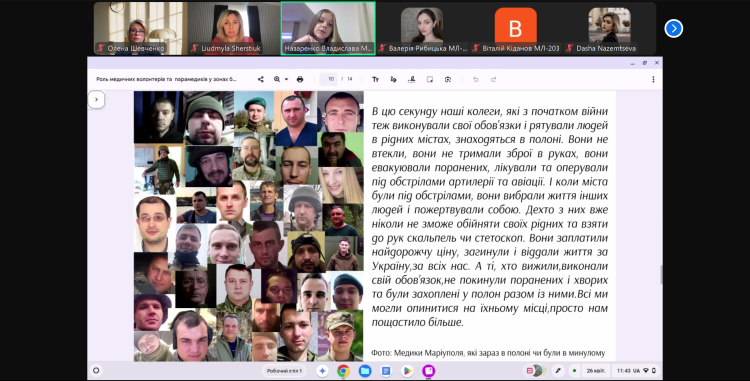Image resolution: width=750 pixels, height=381 pixels.
Task: Open the three-dot more options menu
Action: [653, 79]
